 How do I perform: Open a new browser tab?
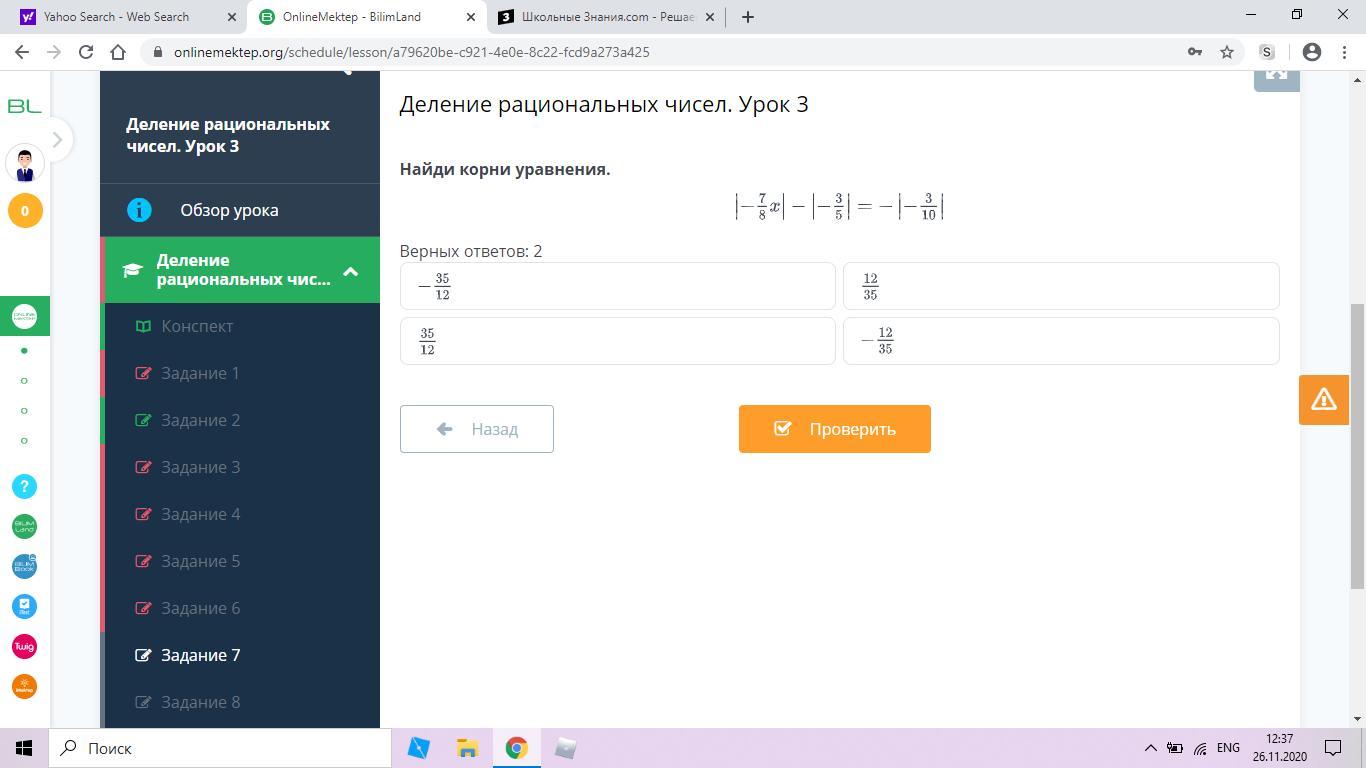pos(748,16)
